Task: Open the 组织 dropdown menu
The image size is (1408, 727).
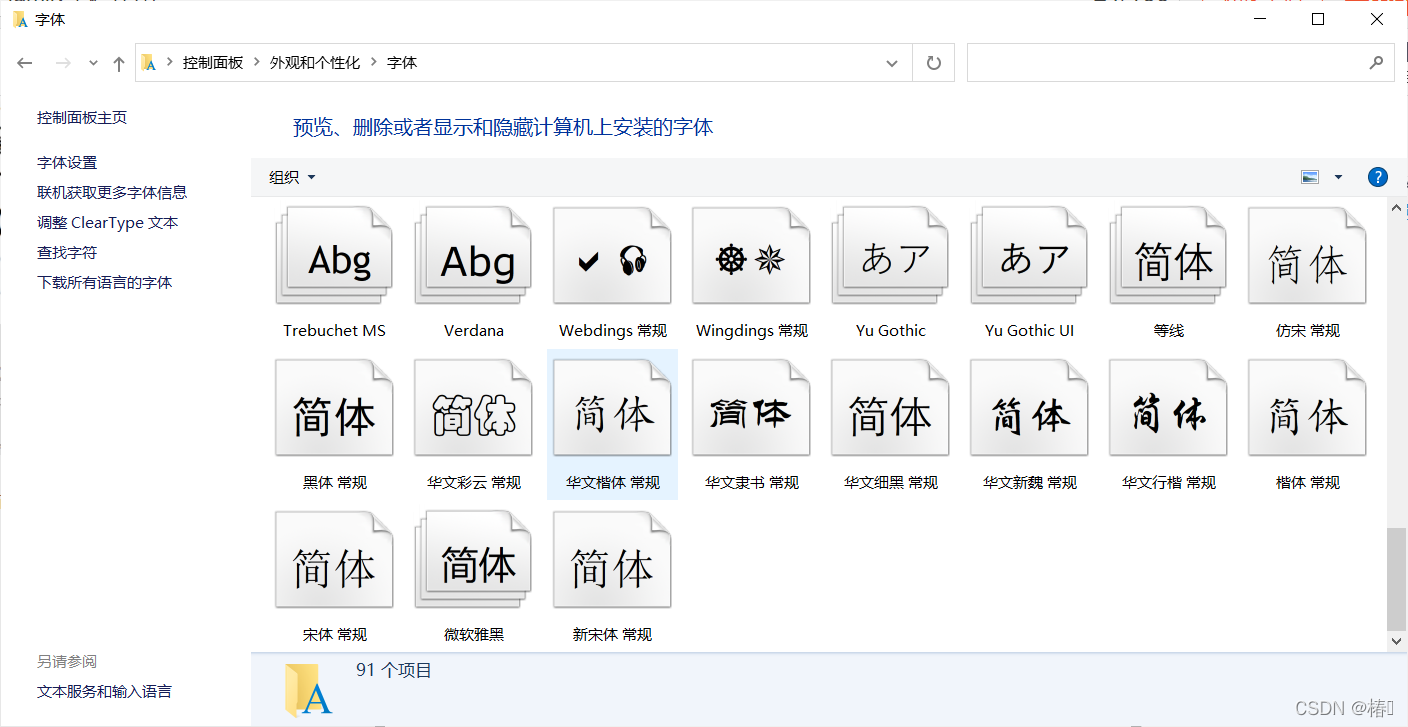Action: [x=292, y=177]
